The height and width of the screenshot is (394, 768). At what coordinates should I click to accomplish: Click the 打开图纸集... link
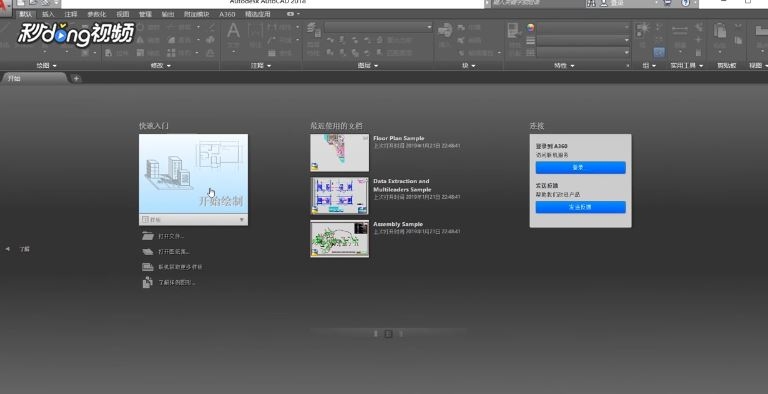[174, 251]
